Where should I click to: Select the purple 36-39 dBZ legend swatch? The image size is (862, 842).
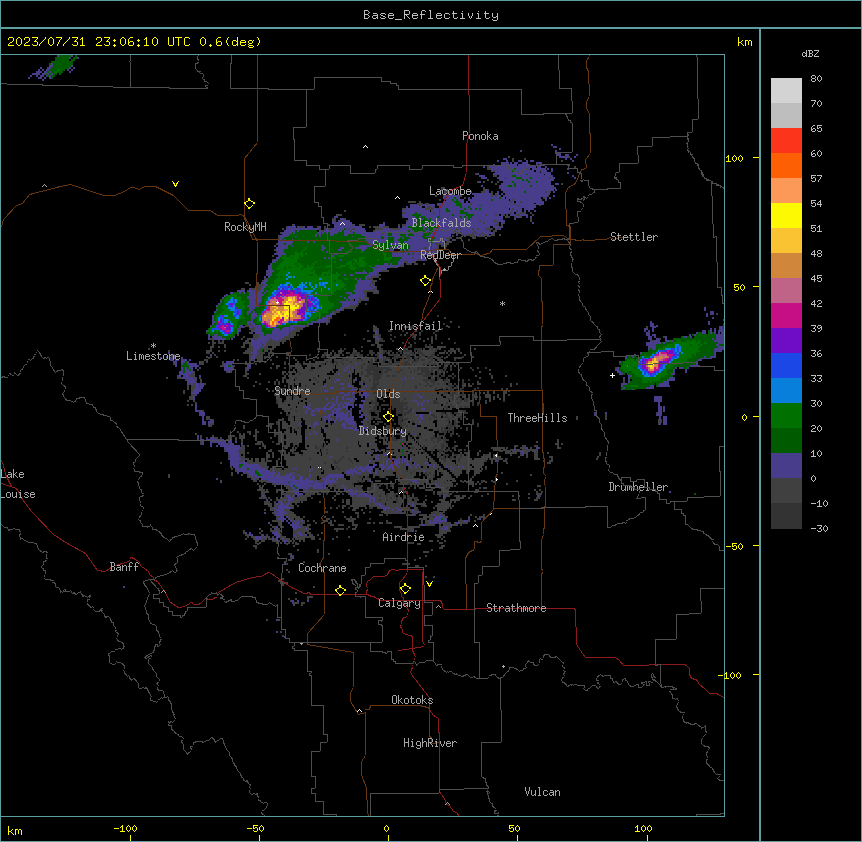pyautogui.click(x=786, y=341)
